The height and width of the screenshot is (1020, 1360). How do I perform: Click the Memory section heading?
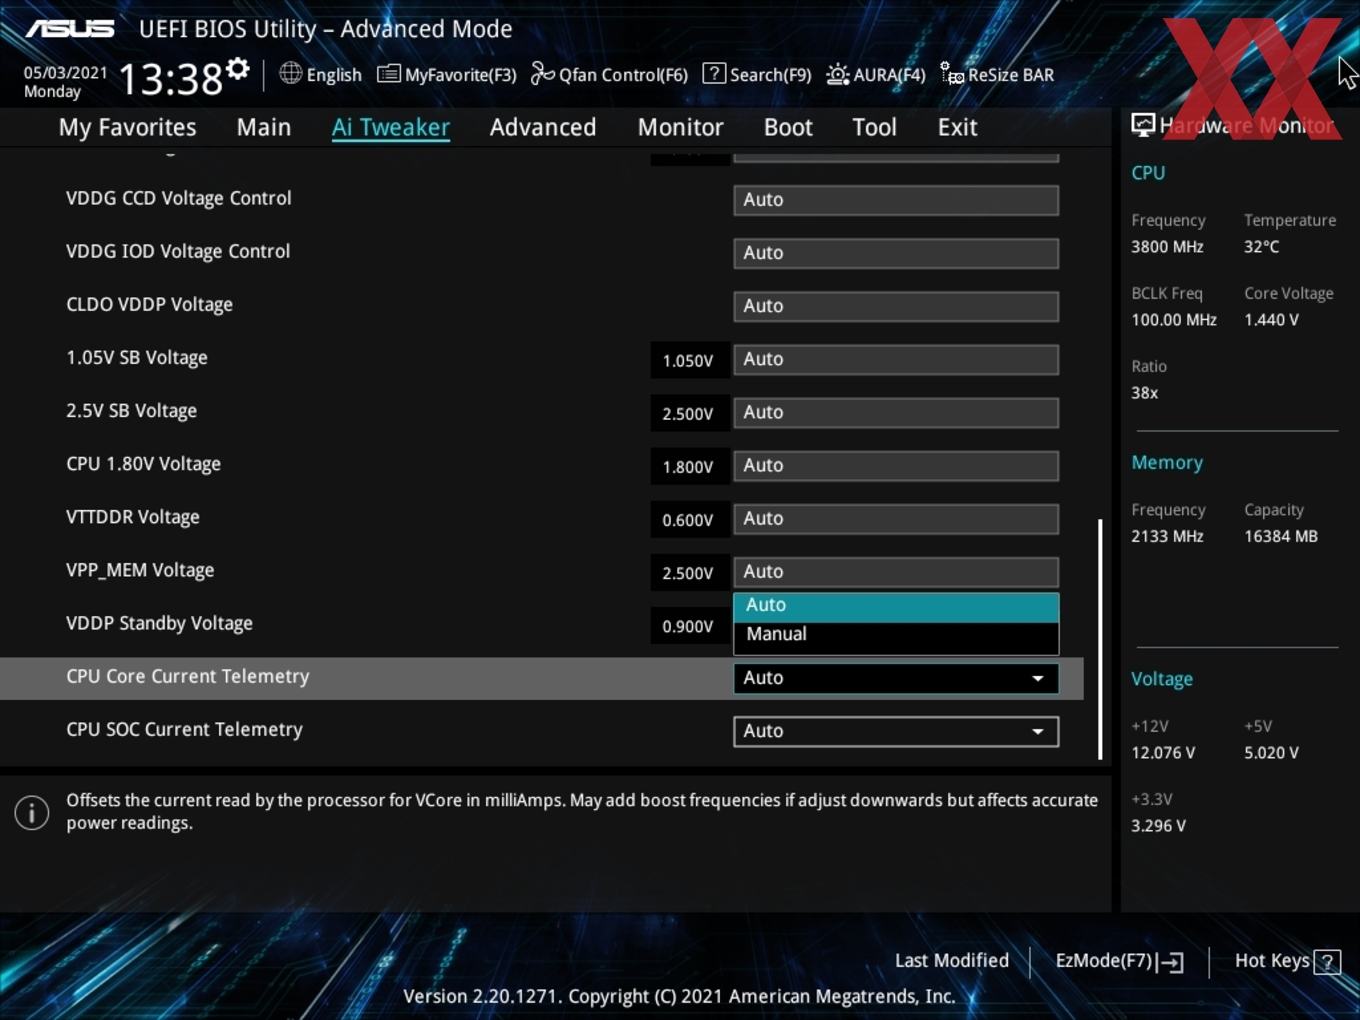1167,463
